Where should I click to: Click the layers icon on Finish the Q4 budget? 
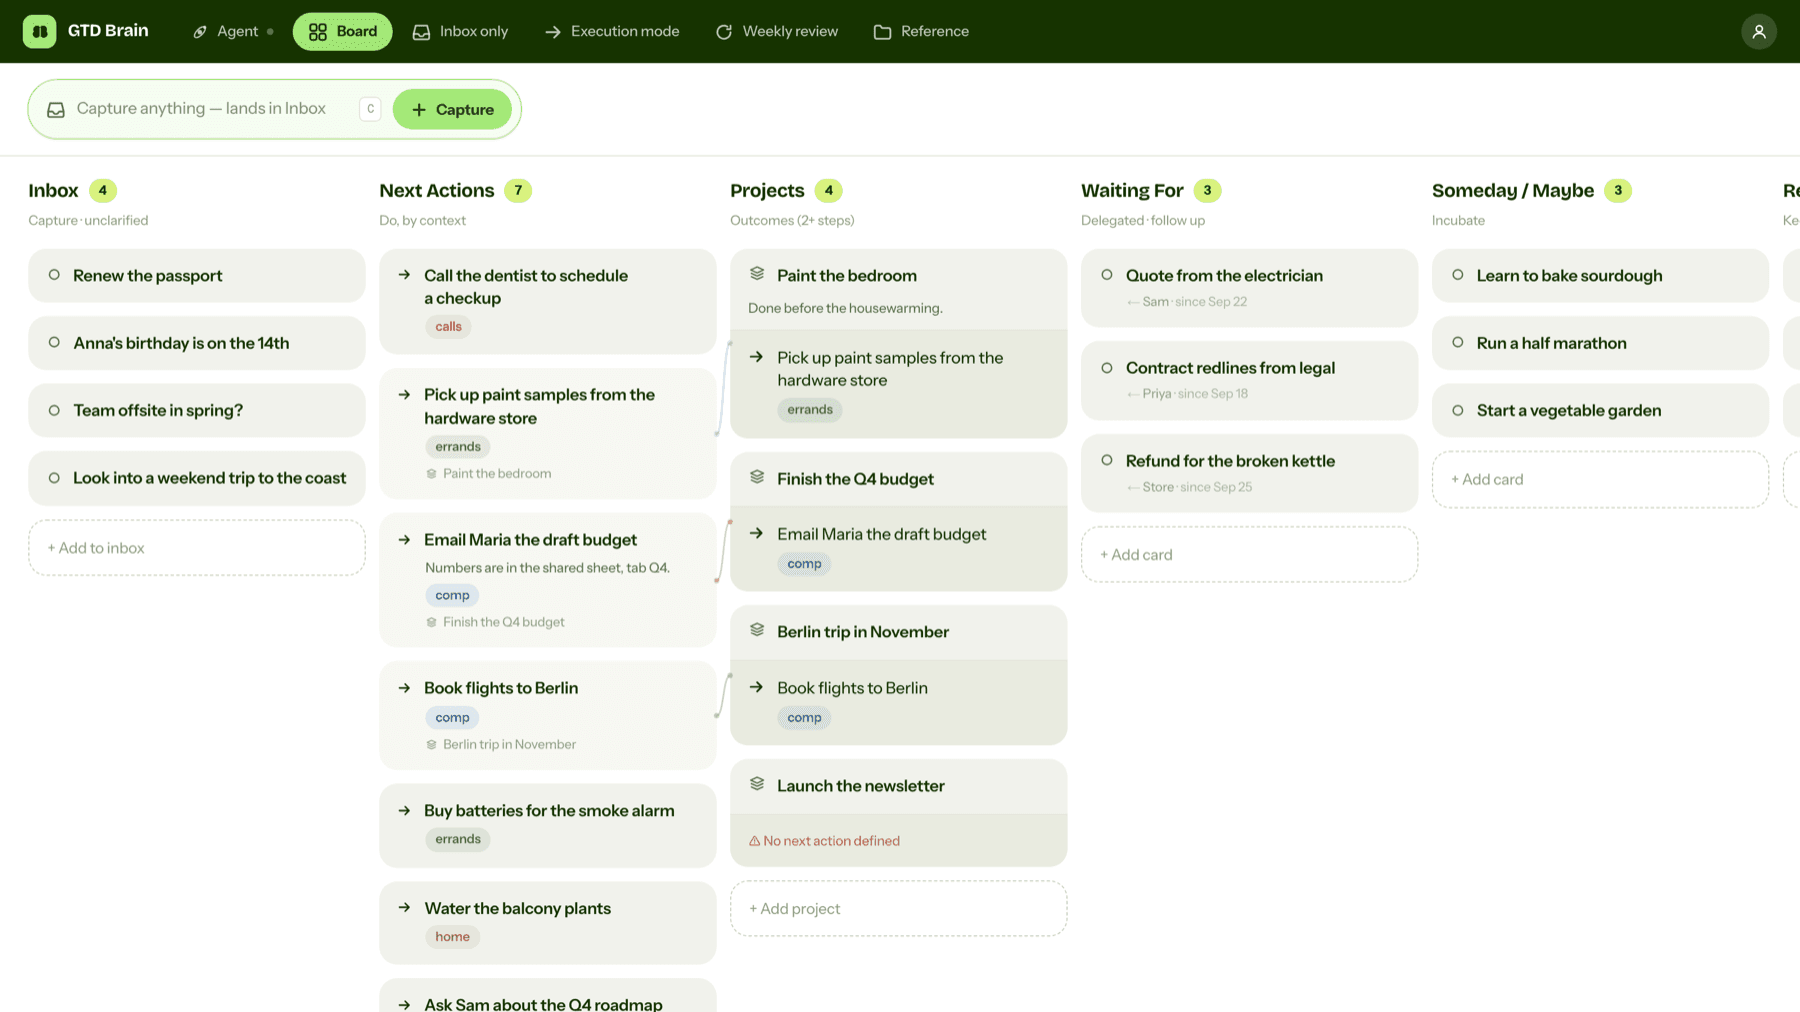click(x=757, y=477)
